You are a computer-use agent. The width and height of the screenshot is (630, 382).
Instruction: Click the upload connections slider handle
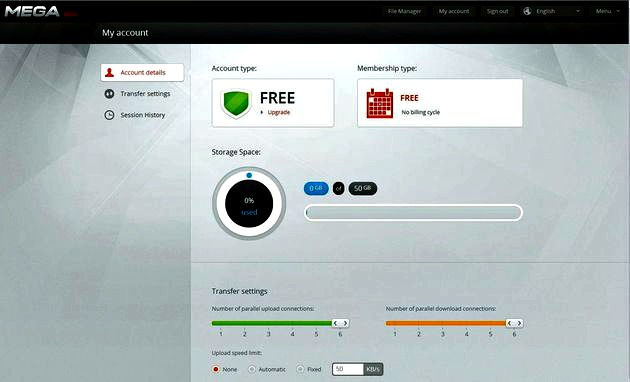coord(340,323)
